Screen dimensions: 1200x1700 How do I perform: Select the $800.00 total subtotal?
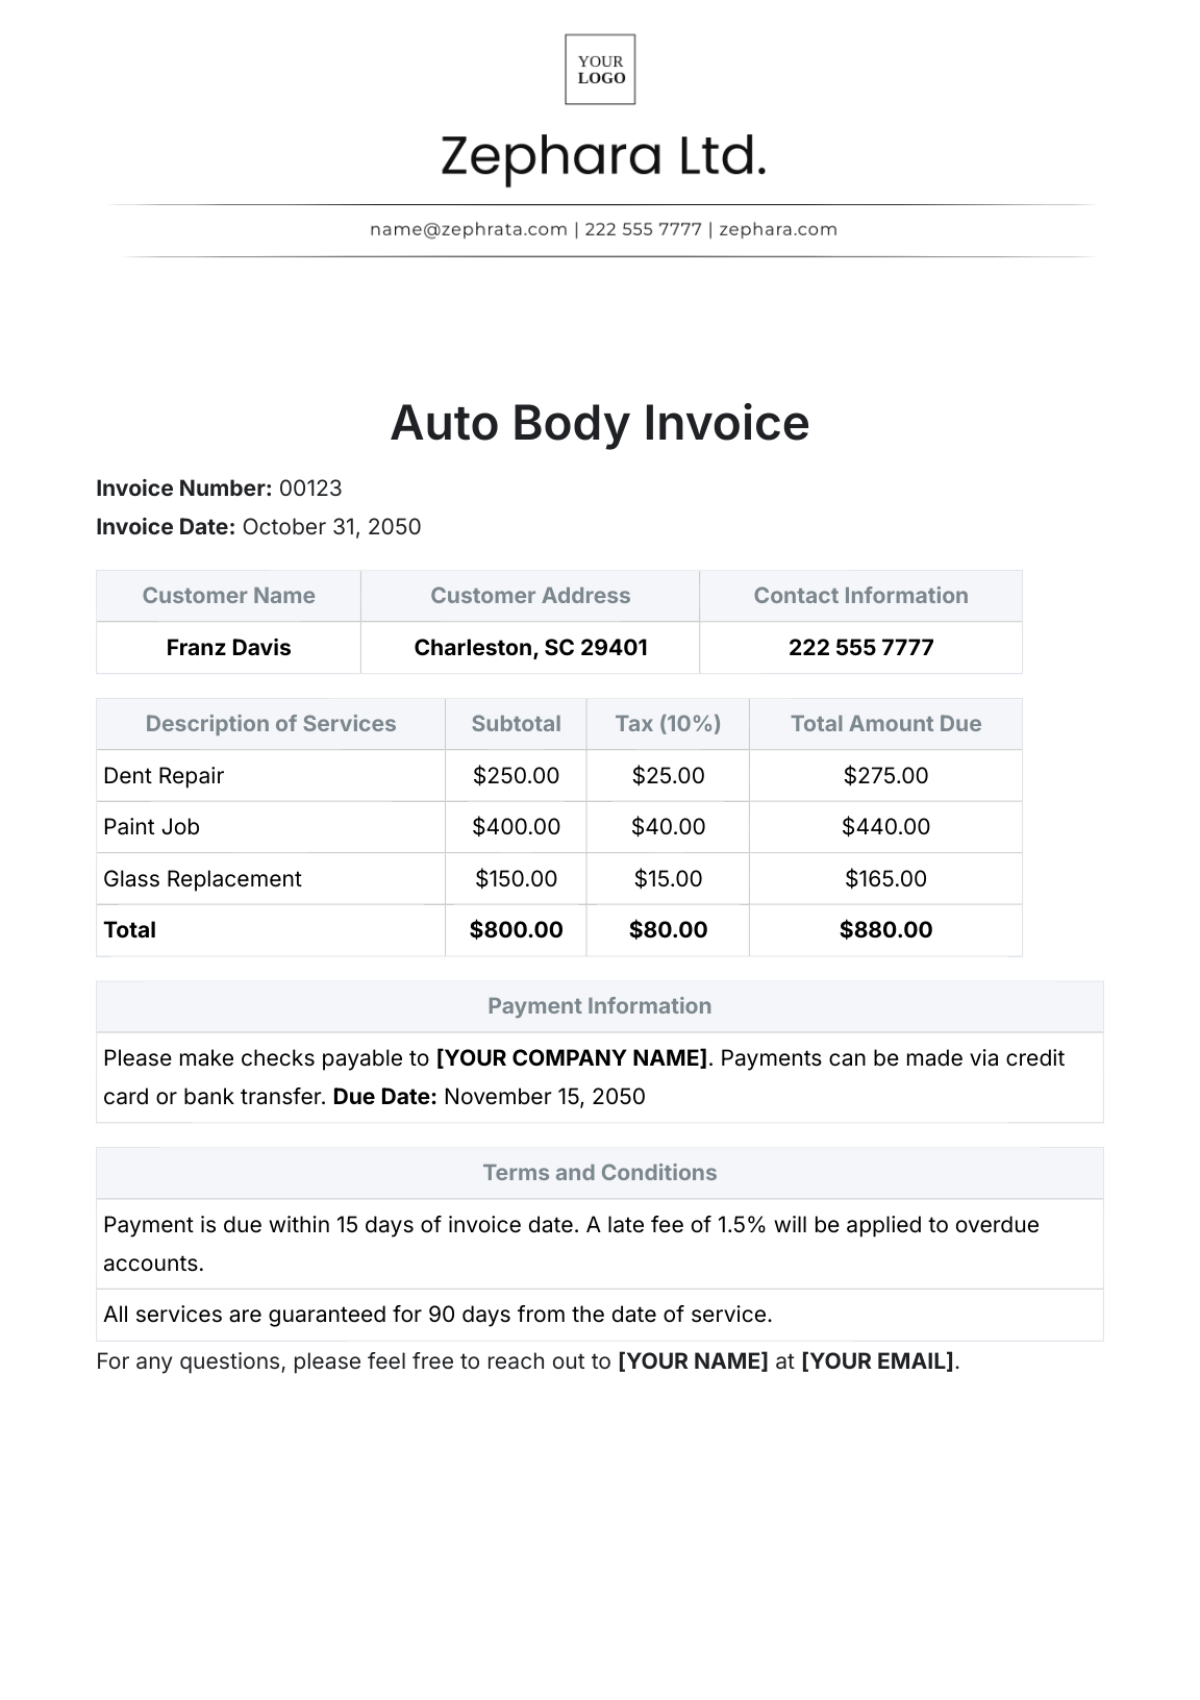[516, 930]
